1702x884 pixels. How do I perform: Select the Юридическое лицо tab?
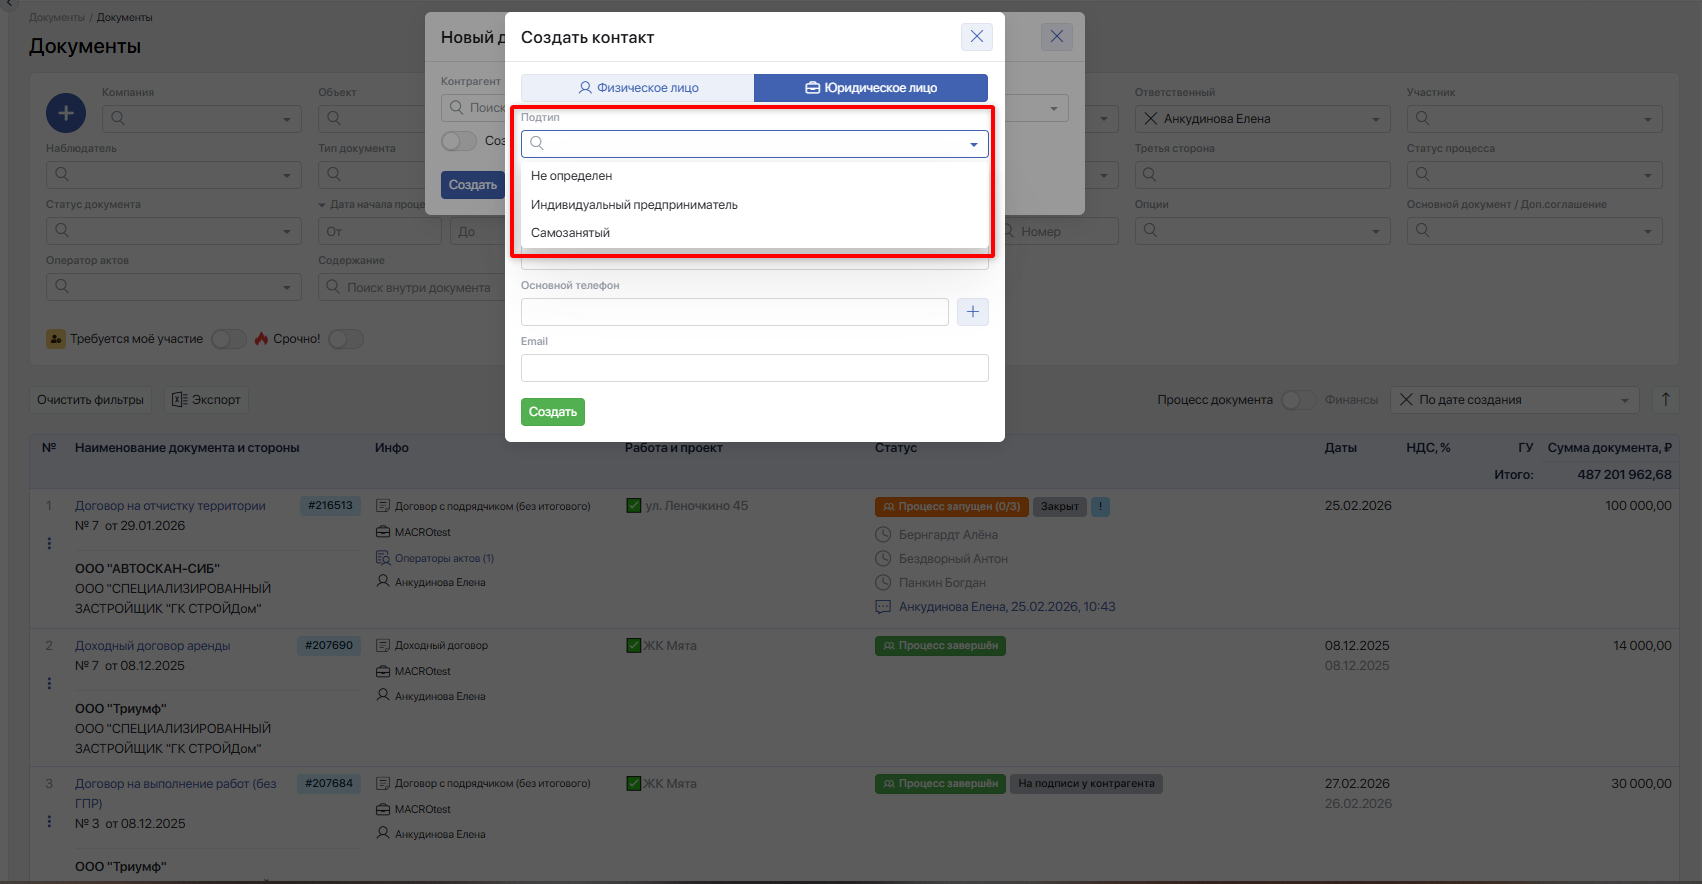(870, 88)
